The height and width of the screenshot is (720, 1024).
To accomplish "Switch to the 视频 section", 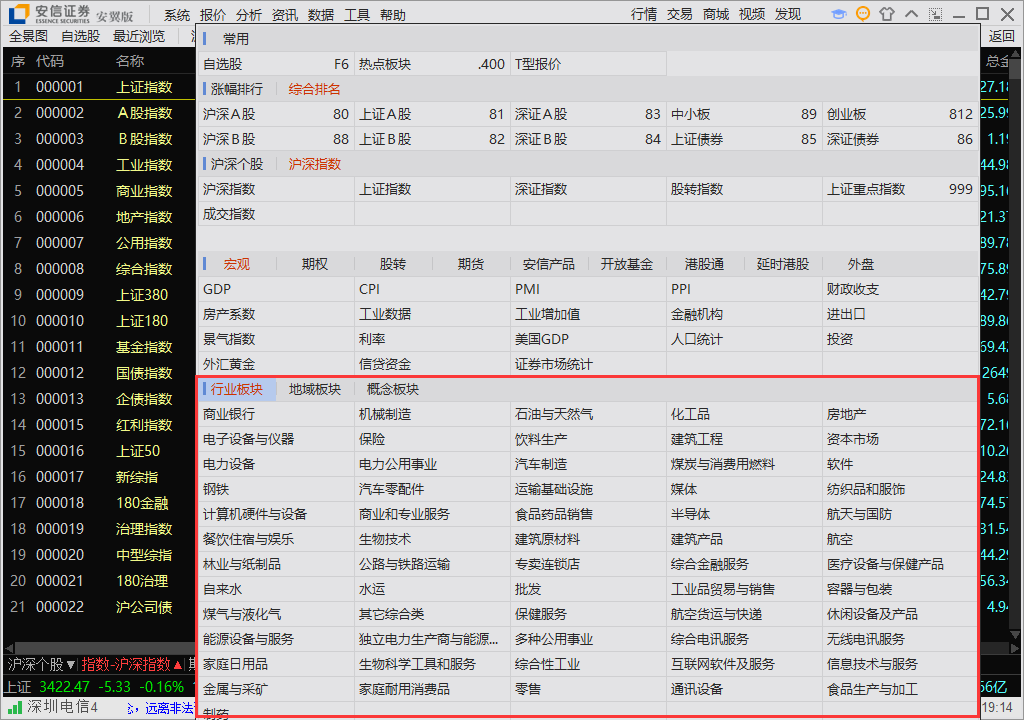I will (752, 14).
